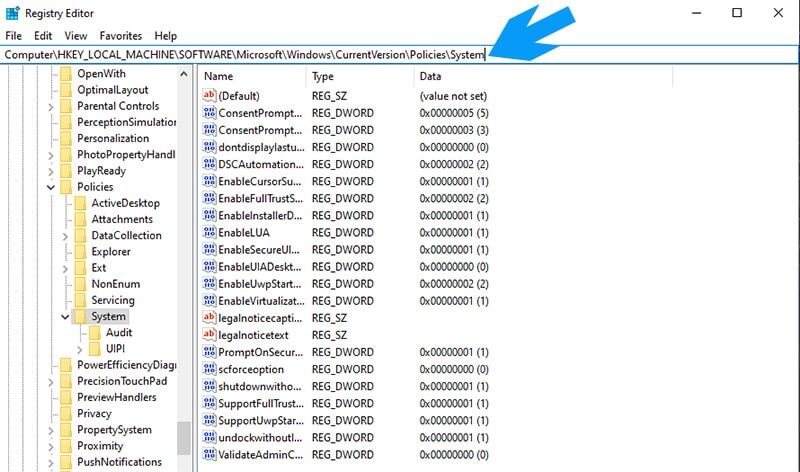800x472 pixels.
Task: Select the ActiveDesktop key
Action: click(x=126, y=203)
